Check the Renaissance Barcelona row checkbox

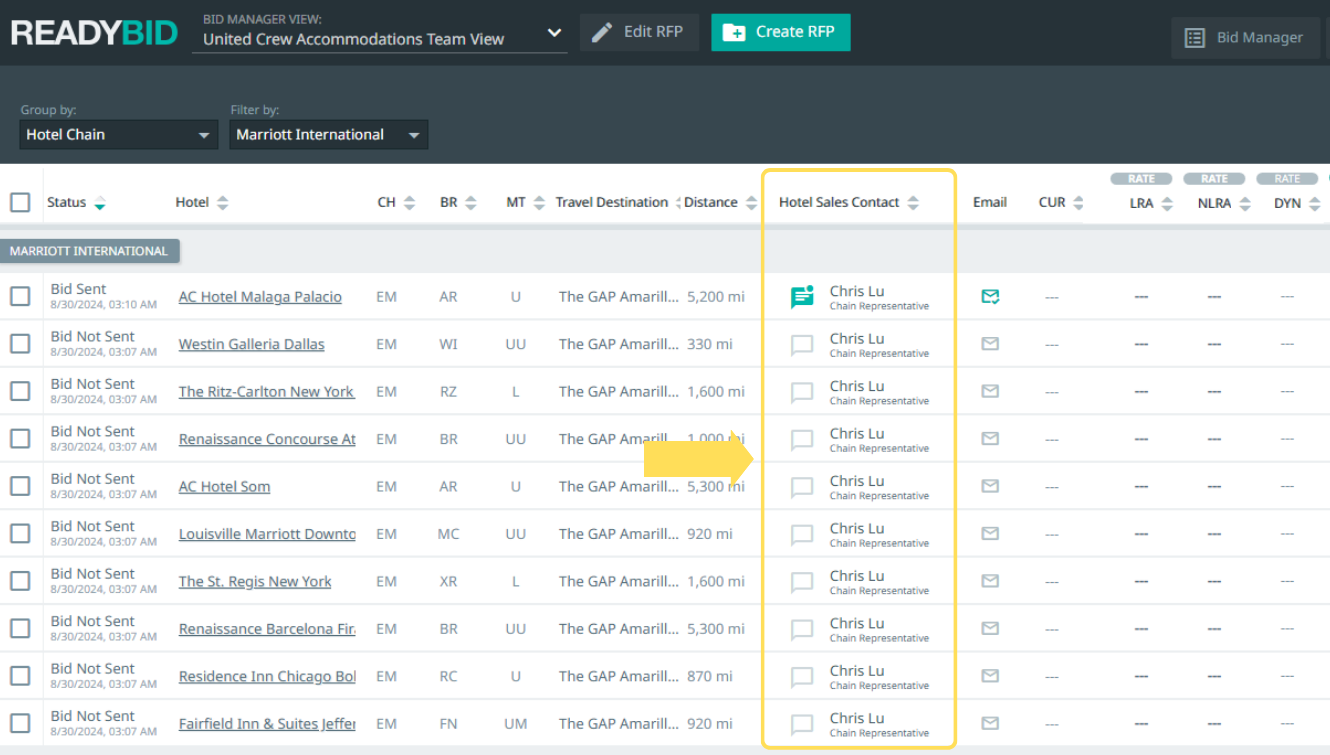tap(20, 628)
